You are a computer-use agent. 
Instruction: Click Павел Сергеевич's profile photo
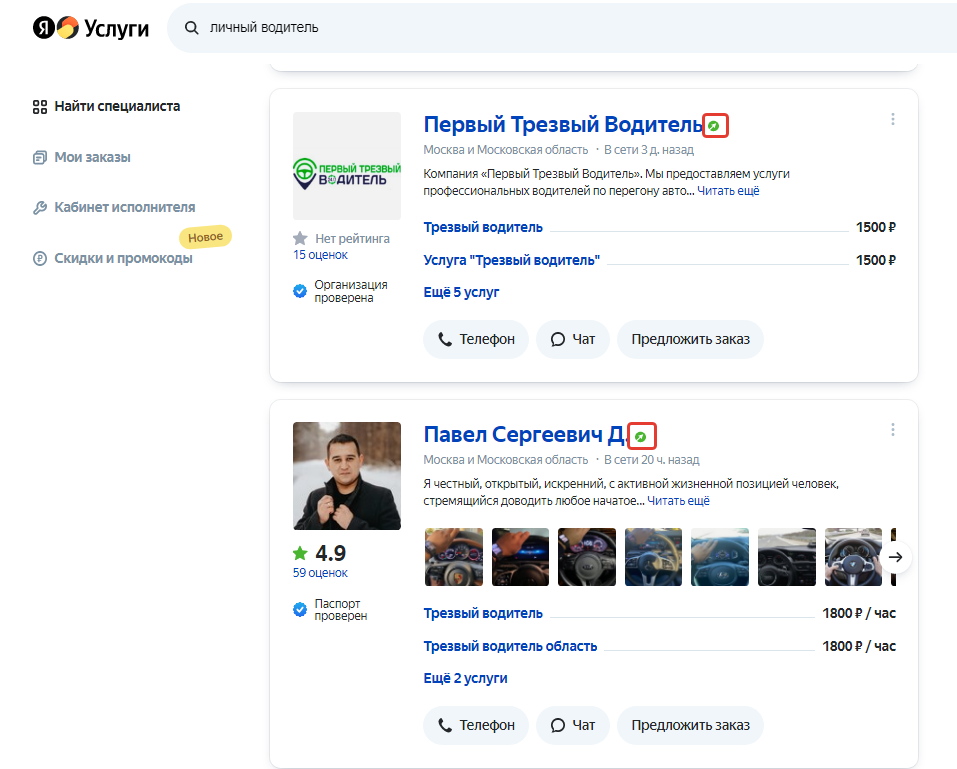click(x=347, y=476)
